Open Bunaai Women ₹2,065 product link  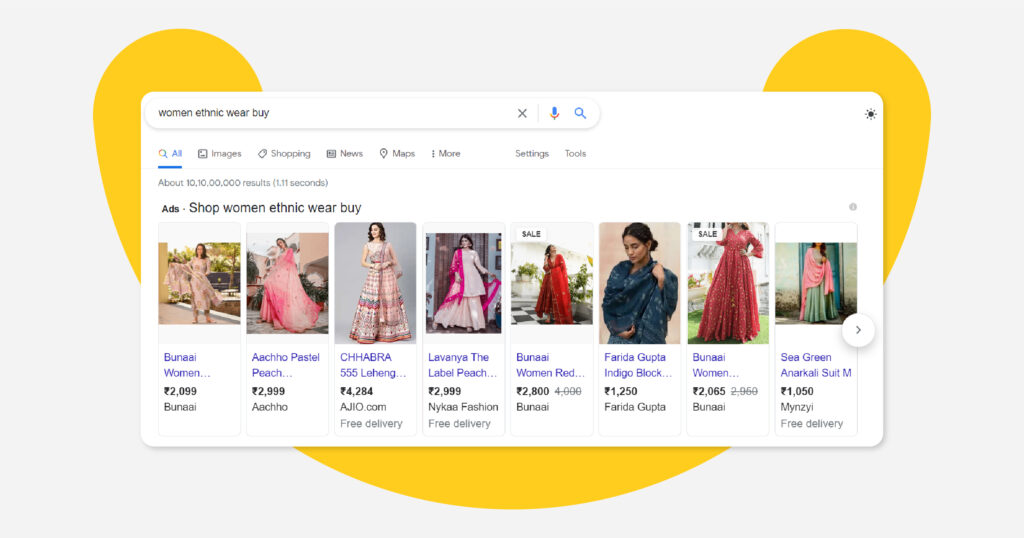(716, 365)
